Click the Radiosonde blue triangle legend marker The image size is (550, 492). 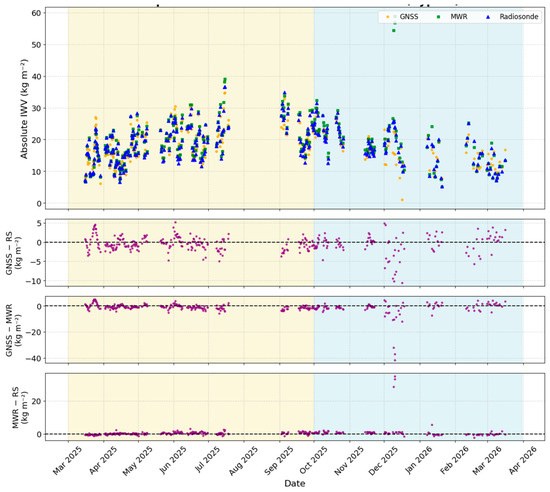click(488, 16)
